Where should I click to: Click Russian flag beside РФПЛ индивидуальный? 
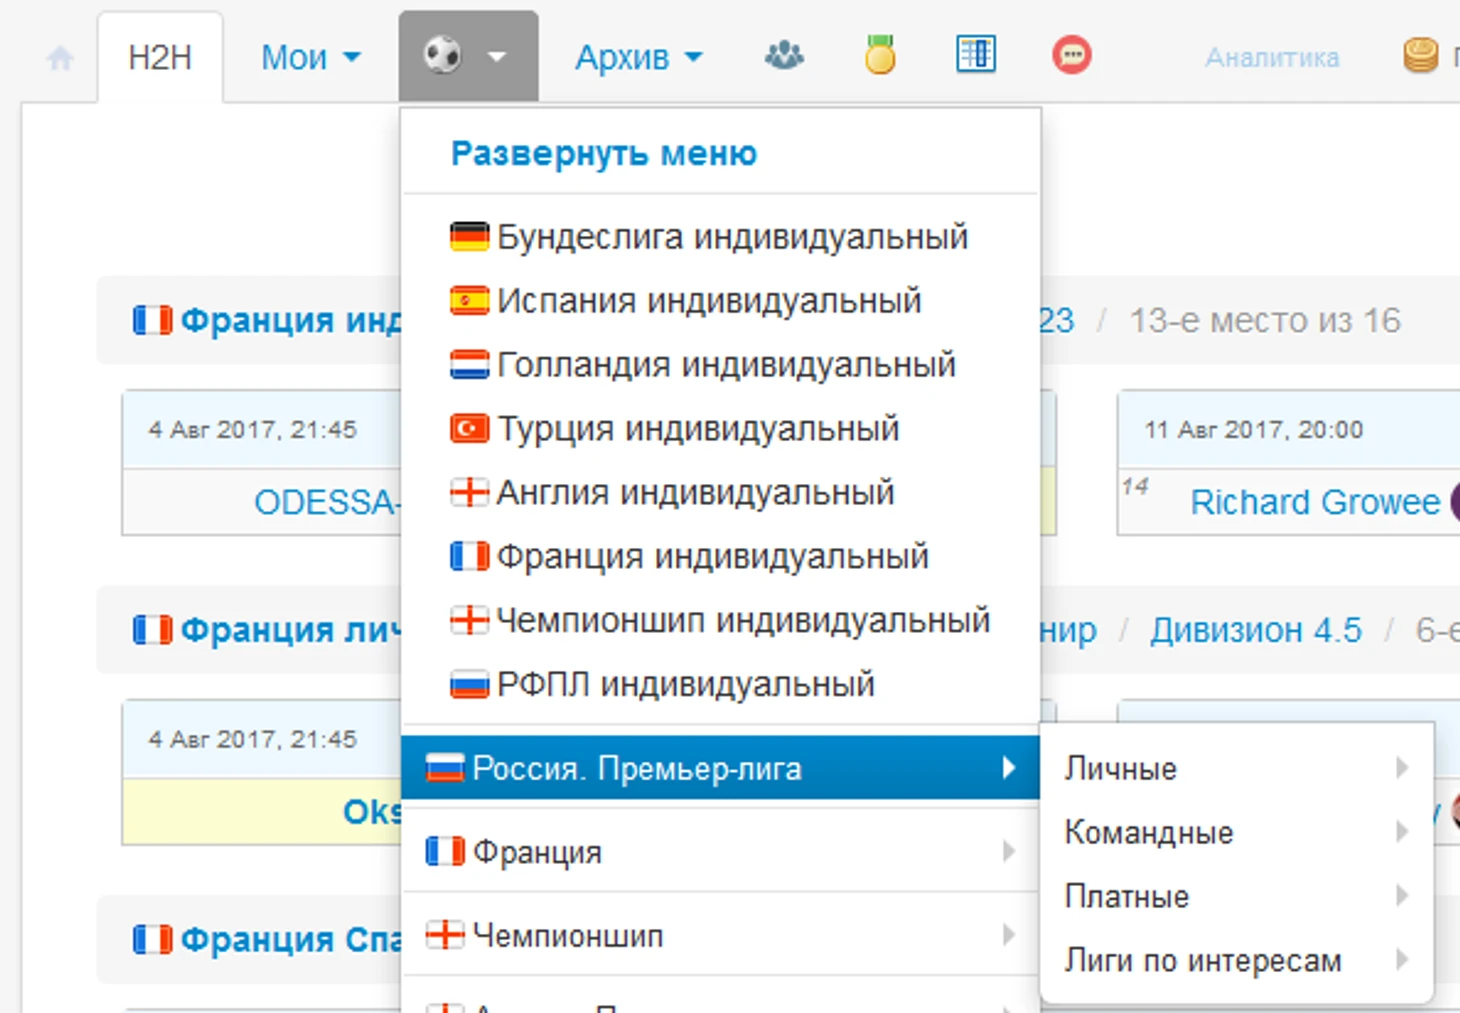(x=469, y=685)
